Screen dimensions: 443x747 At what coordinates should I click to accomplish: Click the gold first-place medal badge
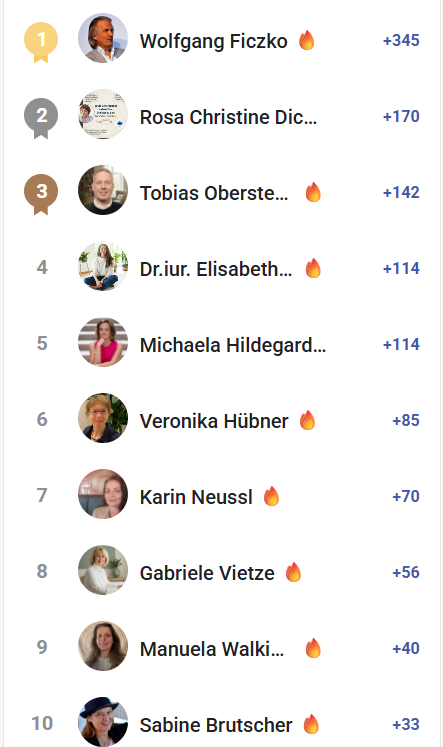[x=41, y=42]
